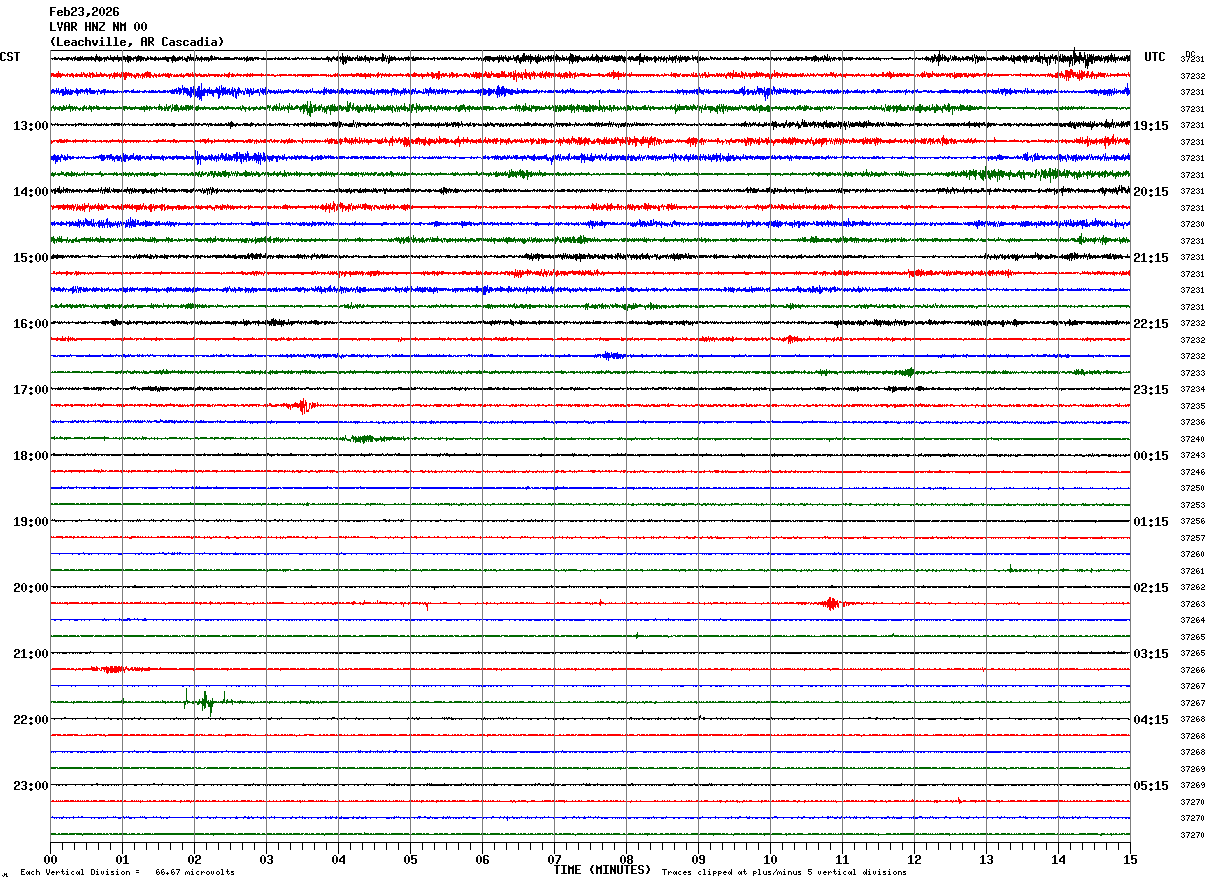Select the 18:00 CST time label

pos(30,456)
